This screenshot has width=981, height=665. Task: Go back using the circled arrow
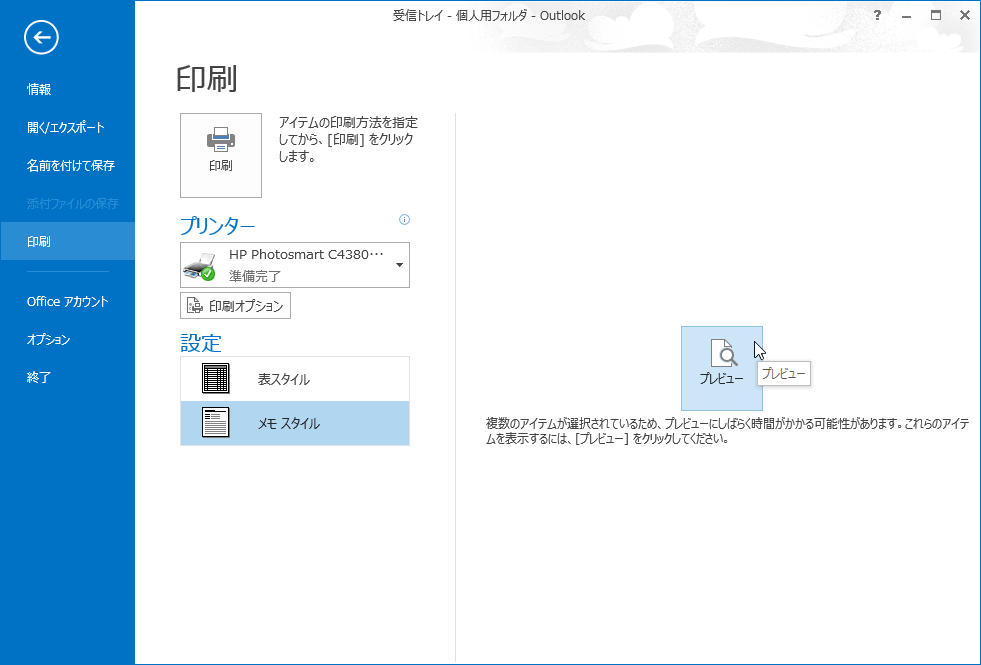(x=41, y=38)
